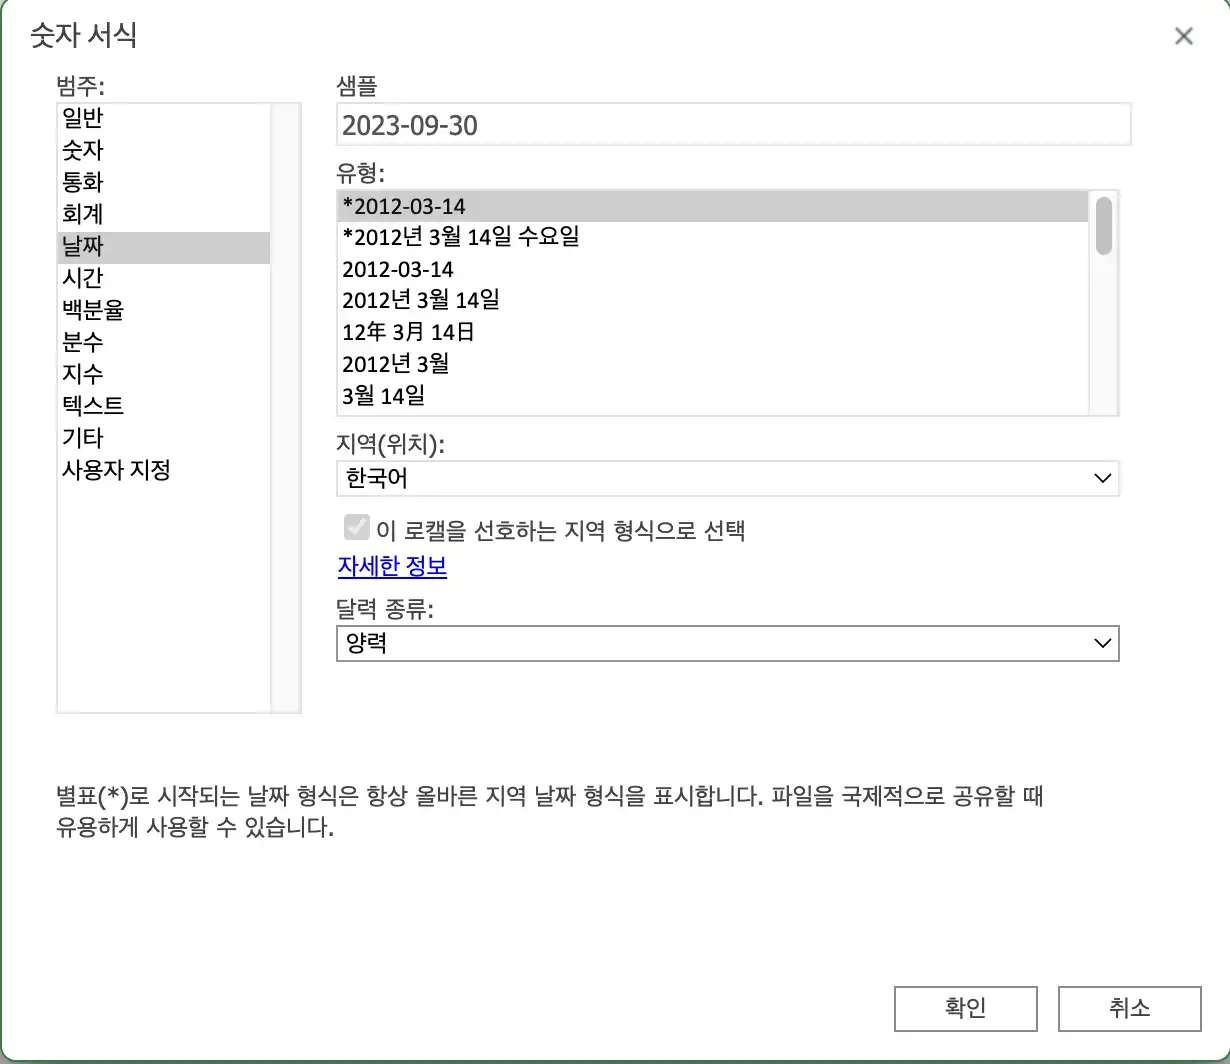Cancel the dialog with 취소
The image size is (1230, 1064).
pos(1129,1009)
